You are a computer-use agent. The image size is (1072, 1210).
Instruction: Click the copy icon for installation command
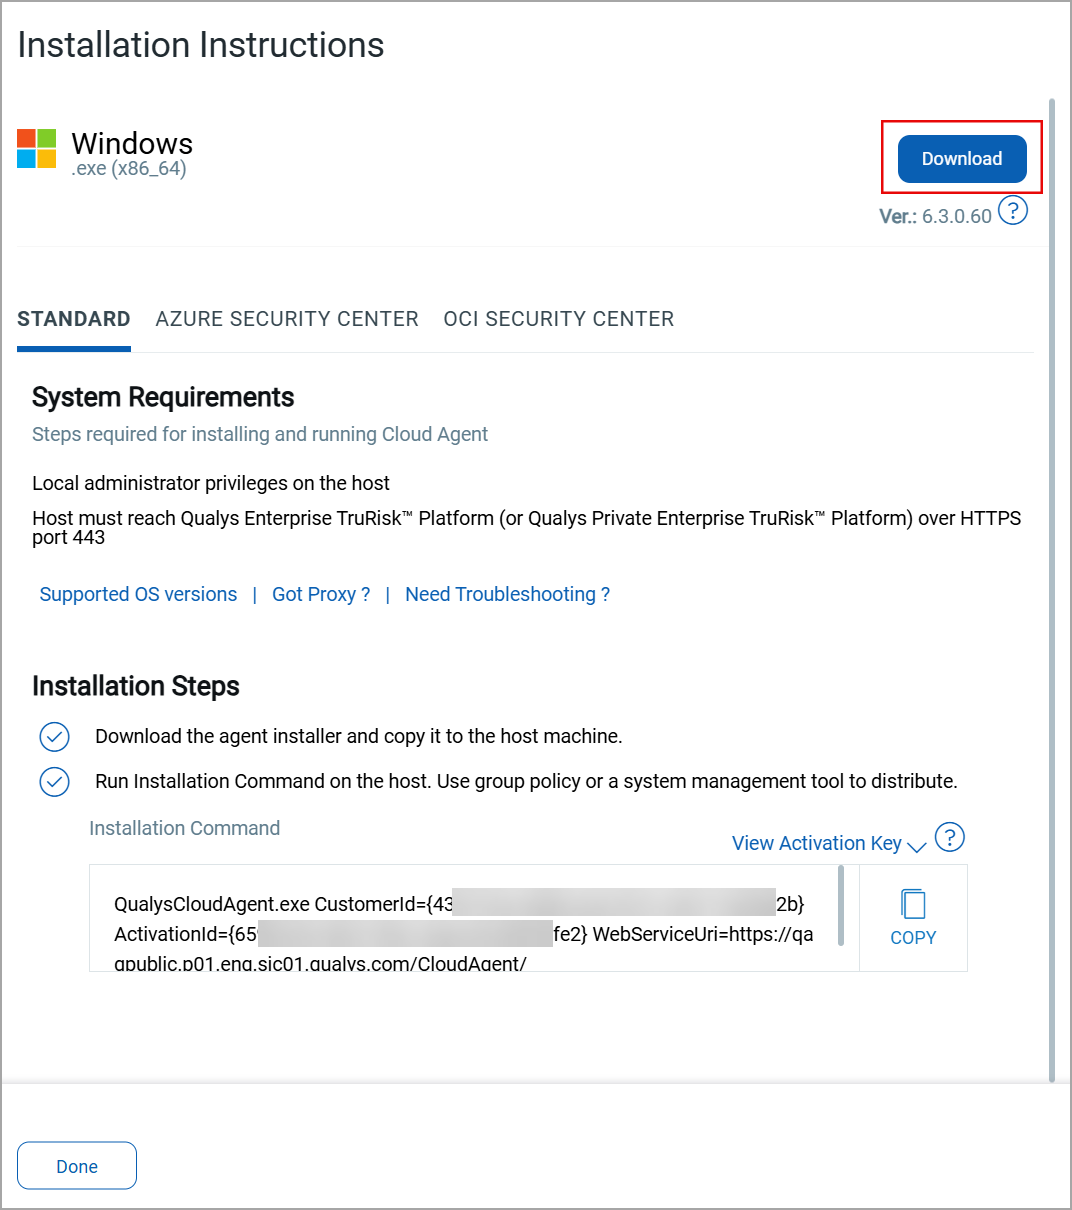[x=913, y=904]
